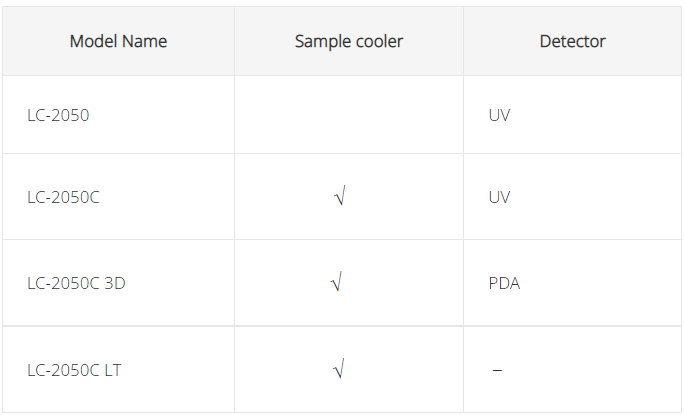This screenshot has width=685, height=415.
Task: Click divider between Model Name and Sample cooler headers
Action: pos(234,41)
